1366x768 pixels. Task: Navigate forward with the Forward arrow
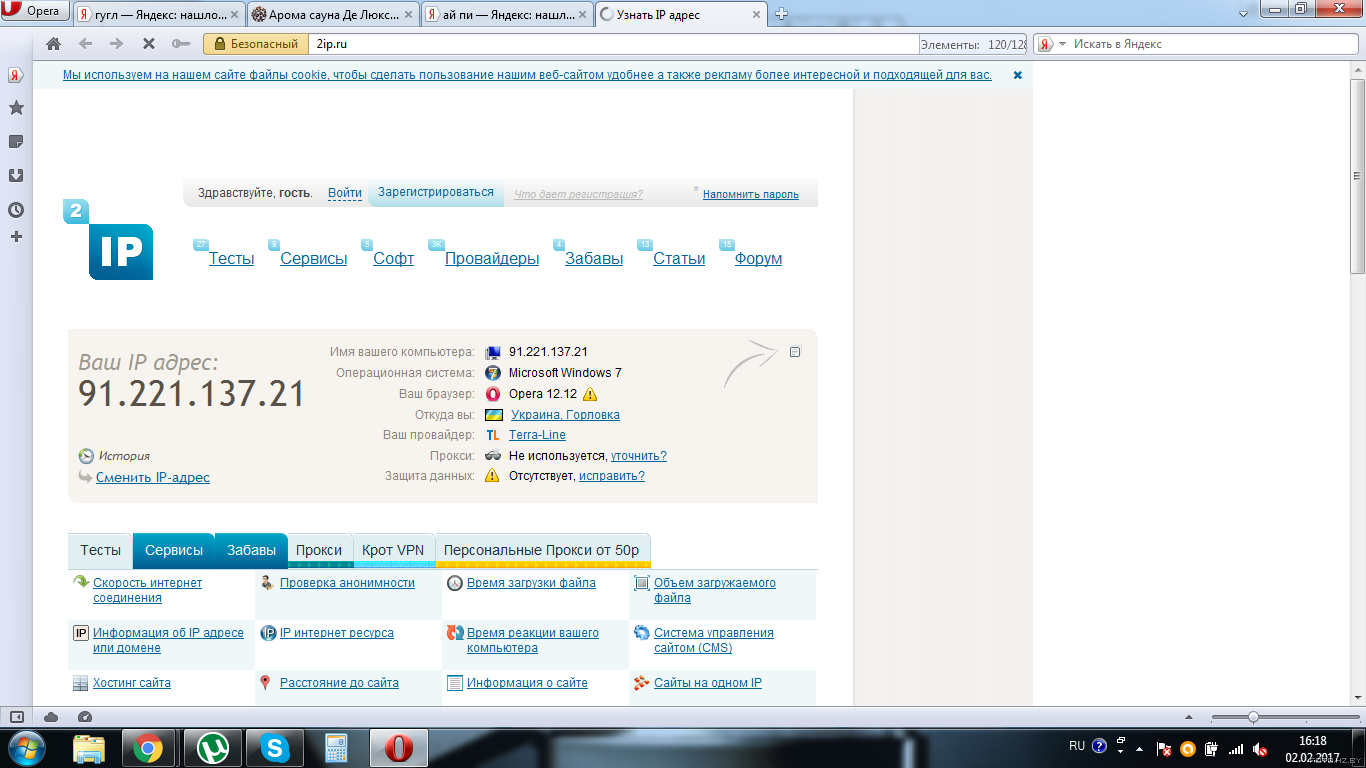[116, 44]
